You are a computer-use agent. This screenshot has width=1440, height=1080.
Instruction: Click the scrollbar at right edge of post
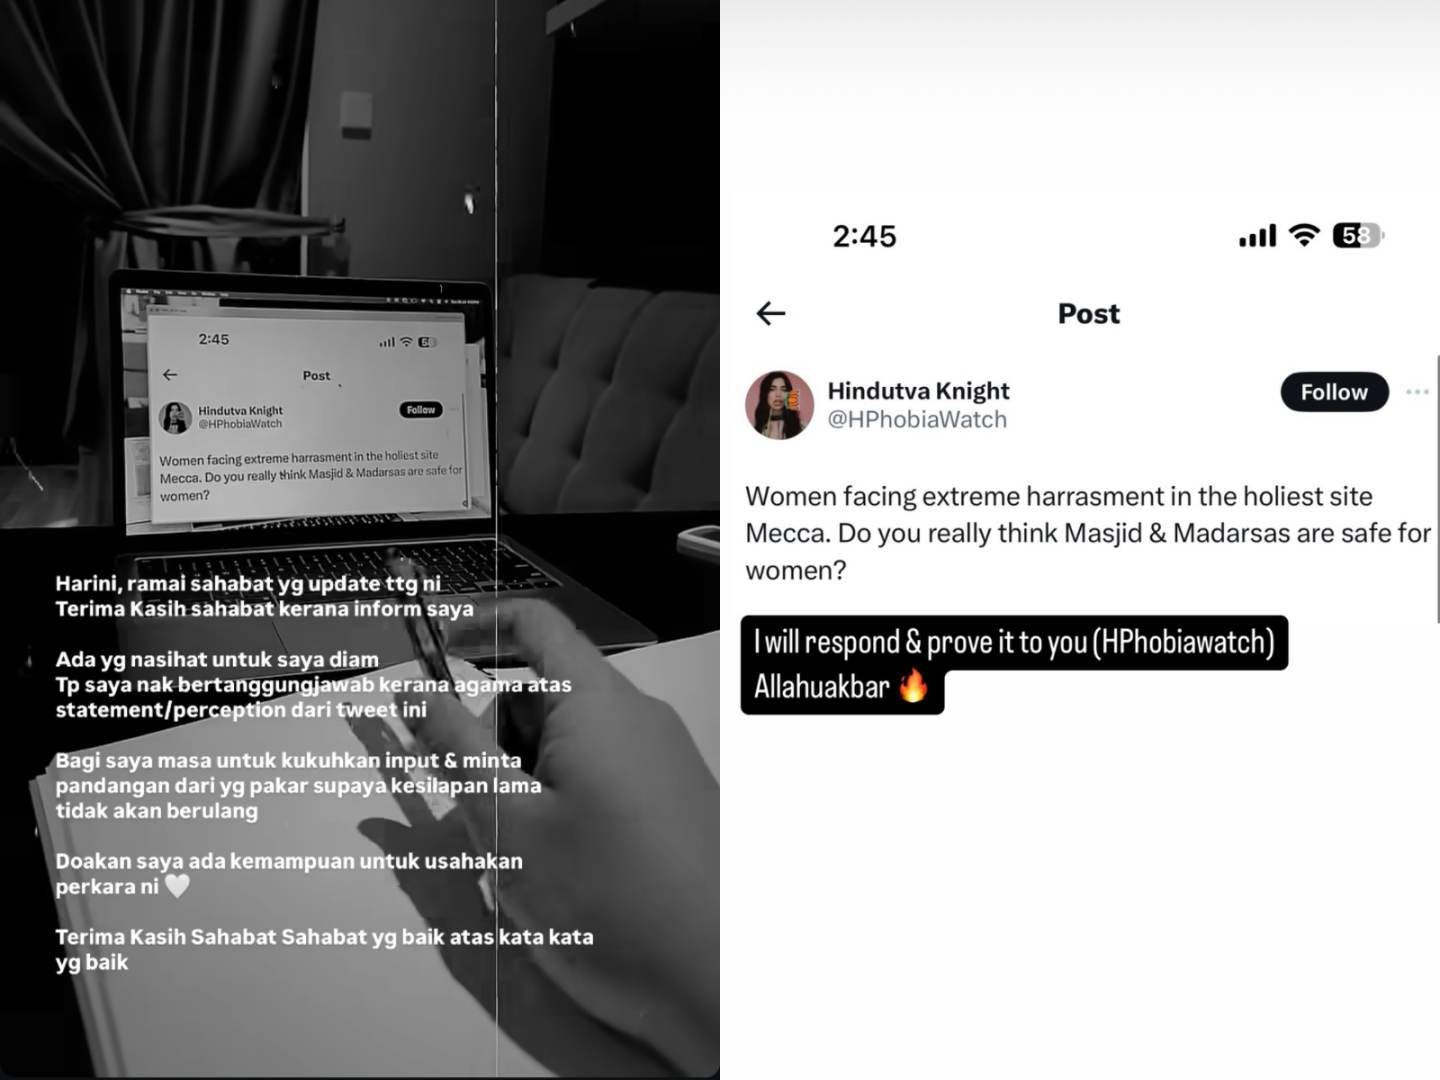click(1437, 488)
